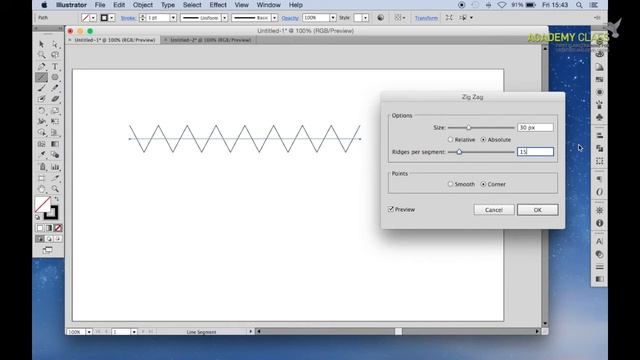Open the Symbols panel icon

(599, 118)
